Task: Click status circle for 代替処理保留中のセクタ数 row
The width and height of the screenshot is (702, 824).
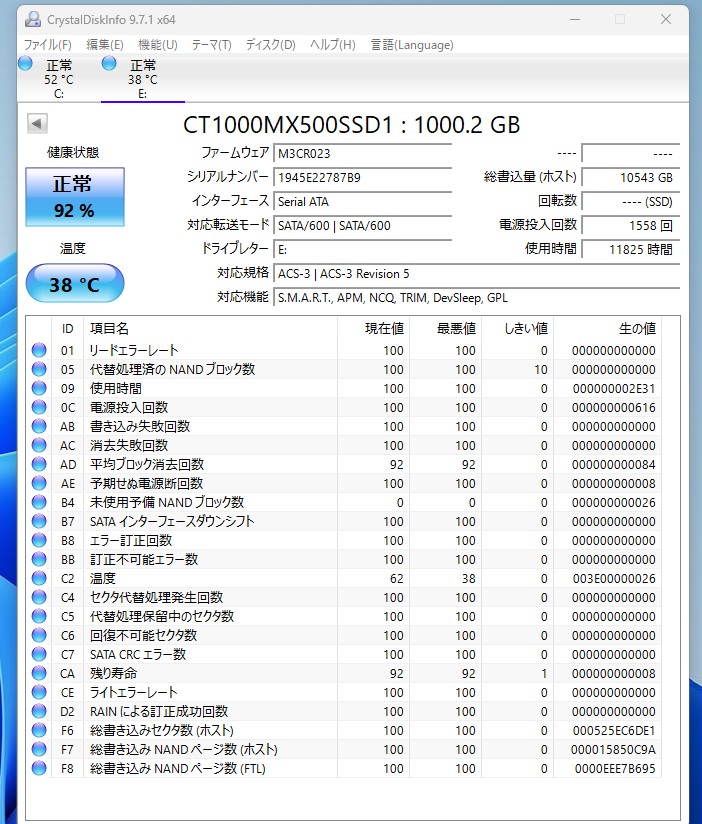Action: coord(39,616)
